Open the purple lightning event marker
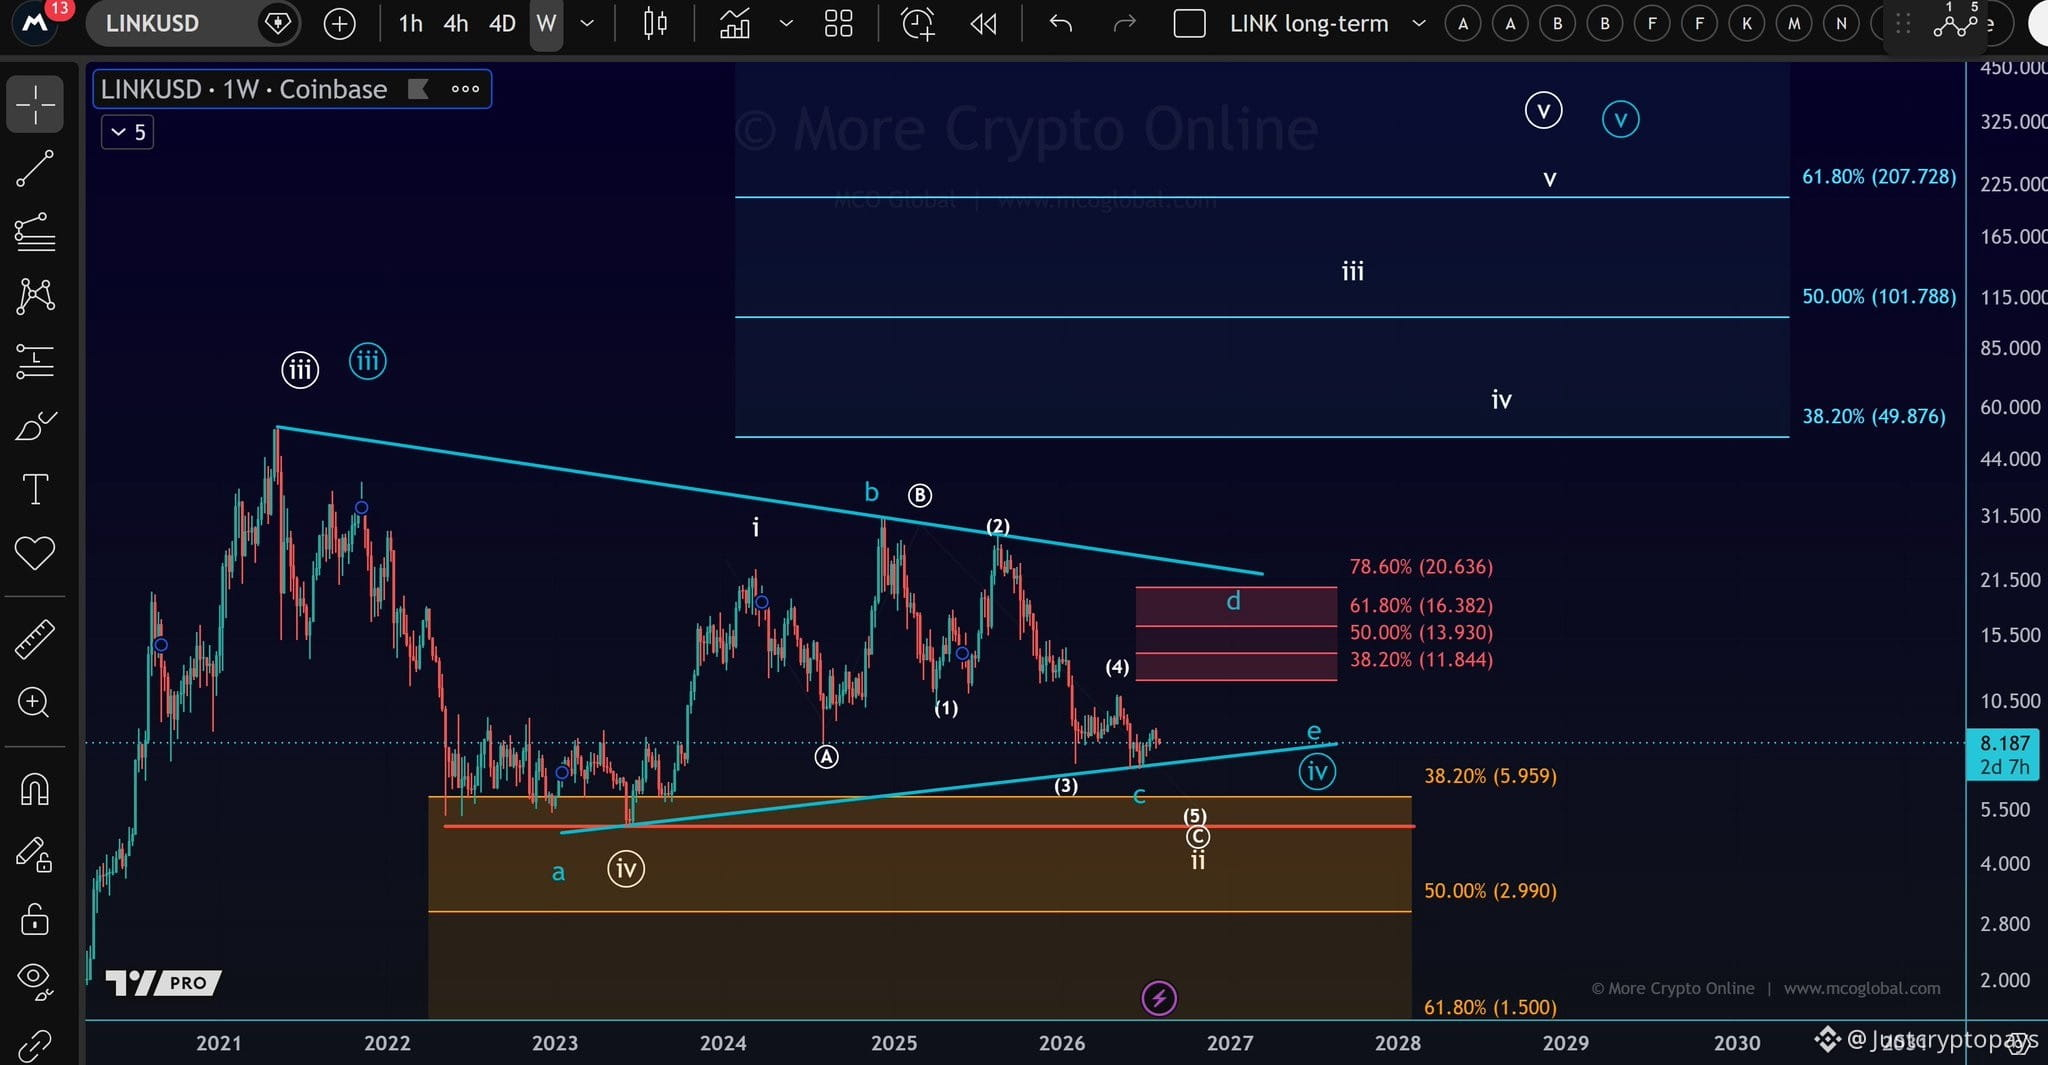This screenshot has width=2048, height=1065. pyautogui.click(x=1159, y=997)
